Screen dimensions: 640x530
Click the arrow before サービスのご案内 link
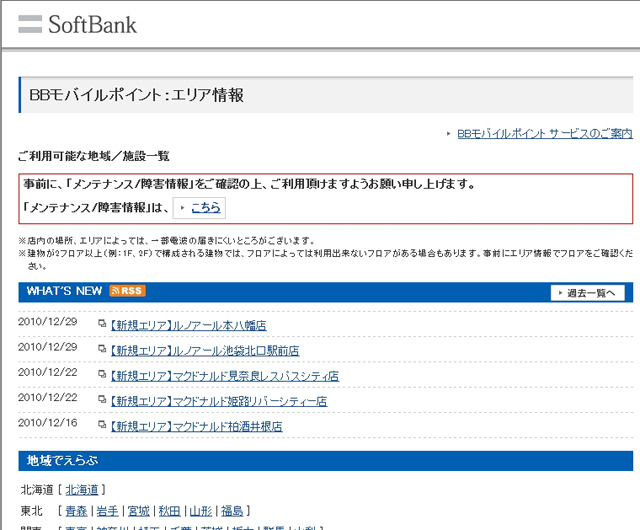click(x=449, y=134)
